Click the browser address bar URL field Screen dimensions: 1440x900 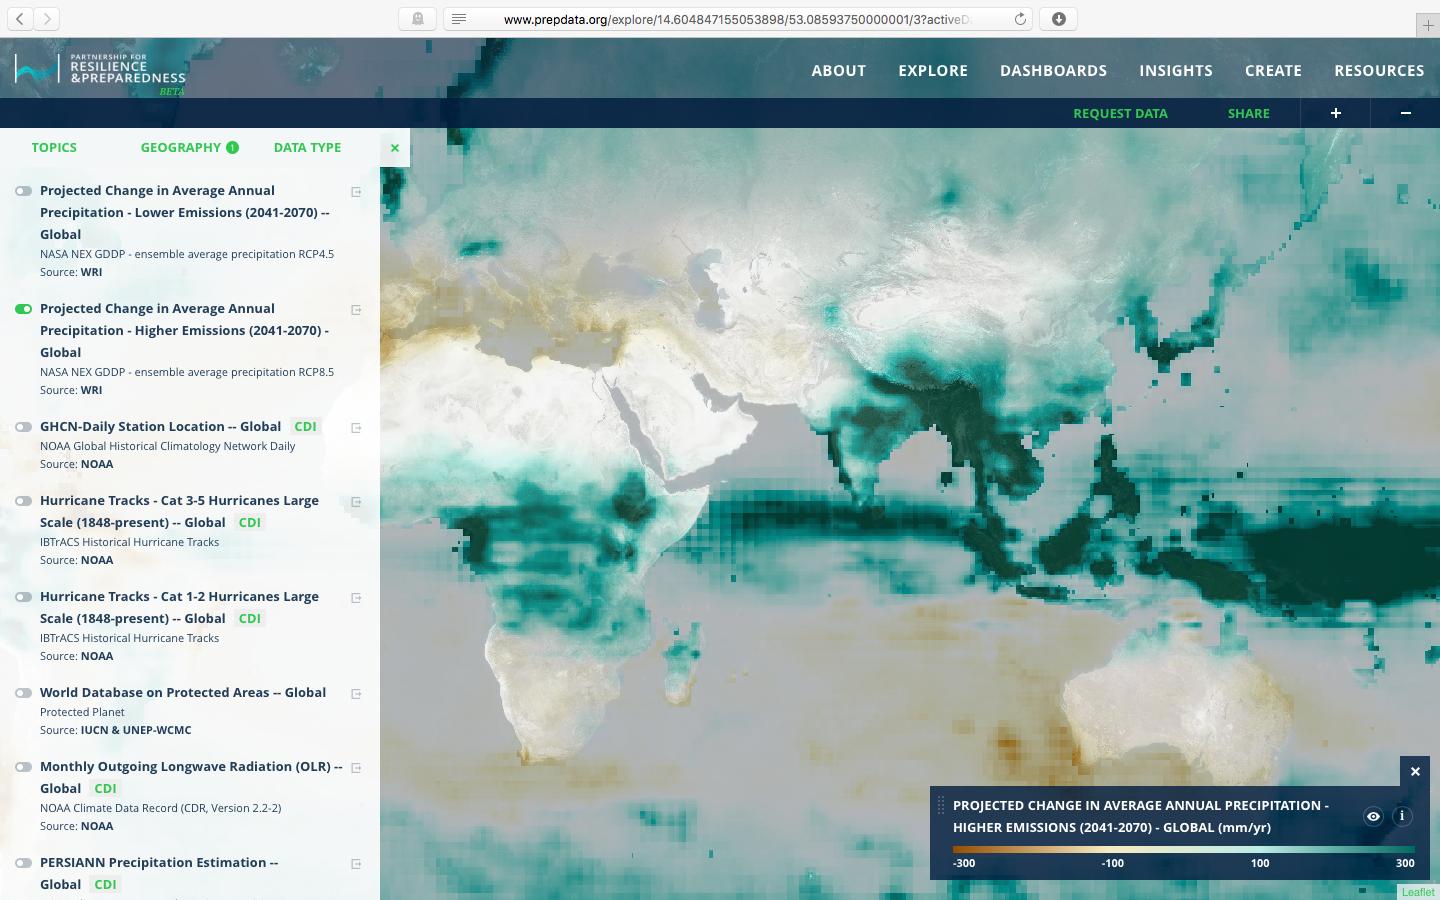[736, 19]
